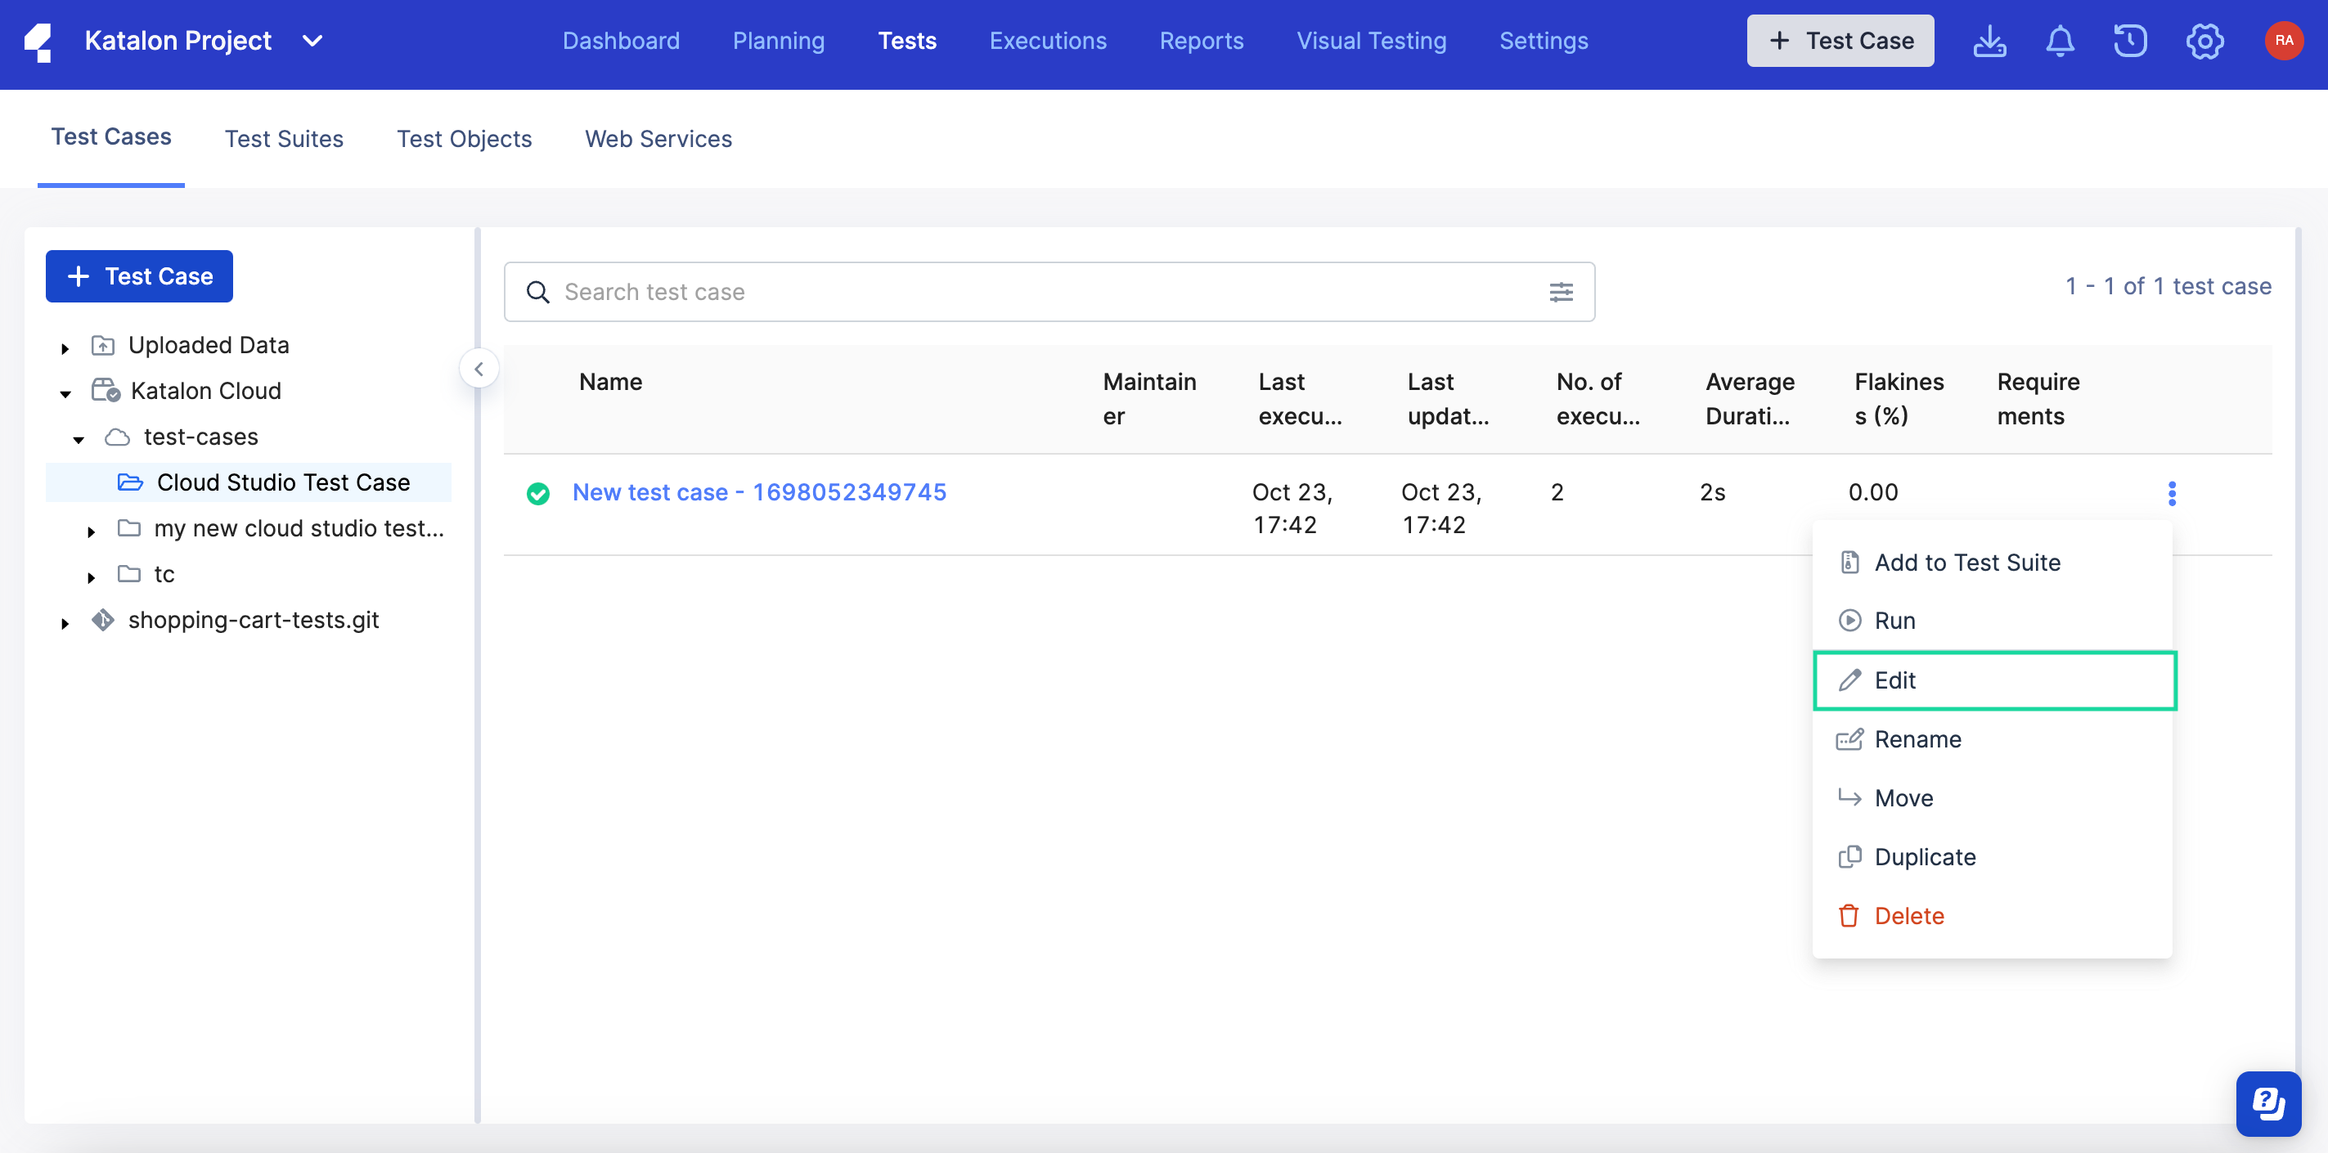Select the Test Cases tab
Viewport: 2328px width, 1153px height.
tap(111, 137)
